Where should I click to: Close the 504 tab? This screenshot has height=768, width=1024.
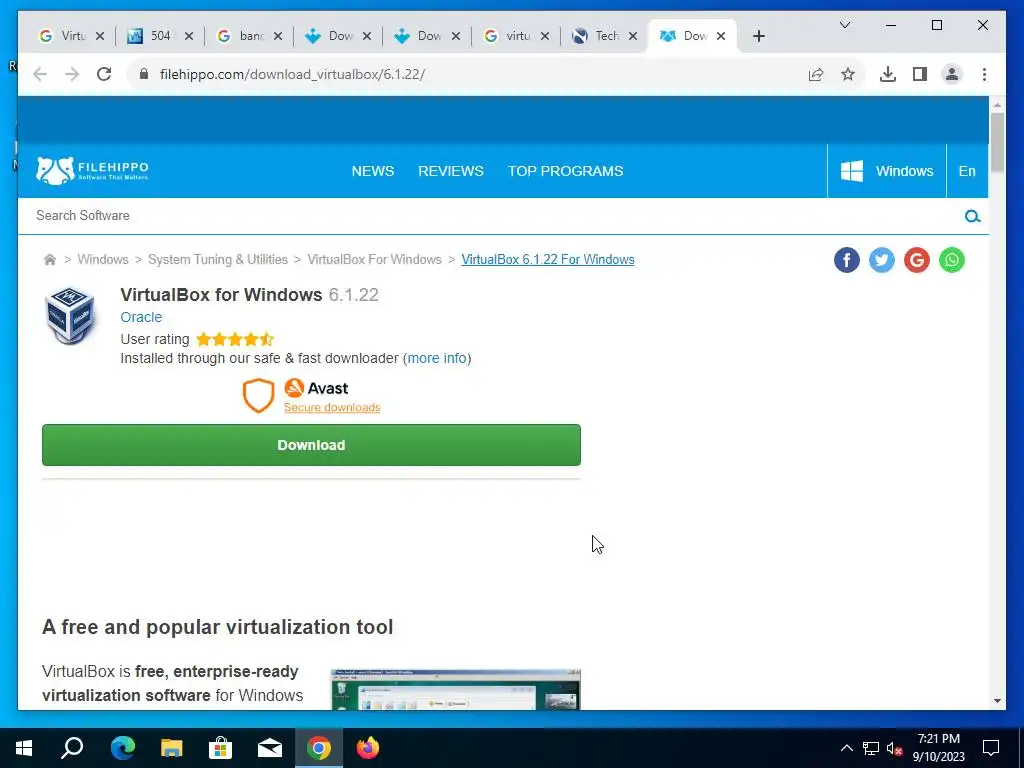coord(189,36)
